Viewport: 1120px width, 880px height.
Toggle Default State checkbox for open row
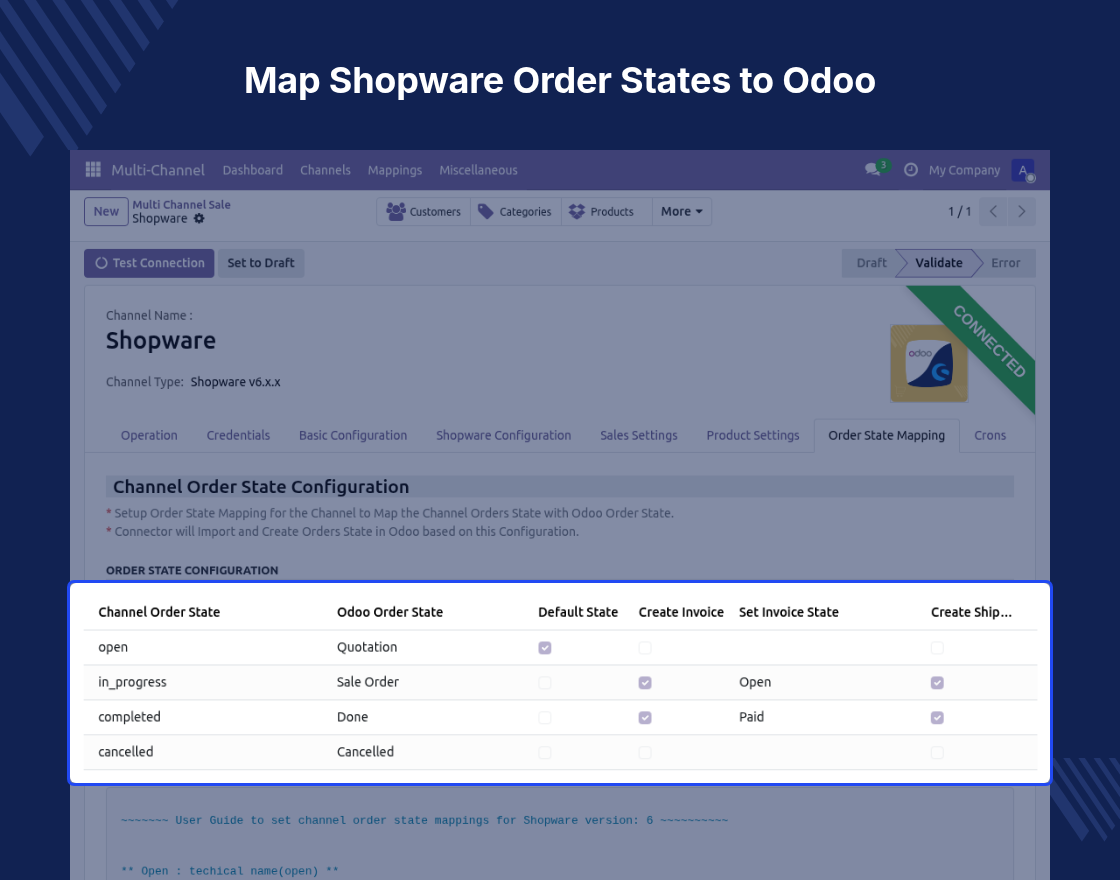pyautogui.click(x=545, y=648)
